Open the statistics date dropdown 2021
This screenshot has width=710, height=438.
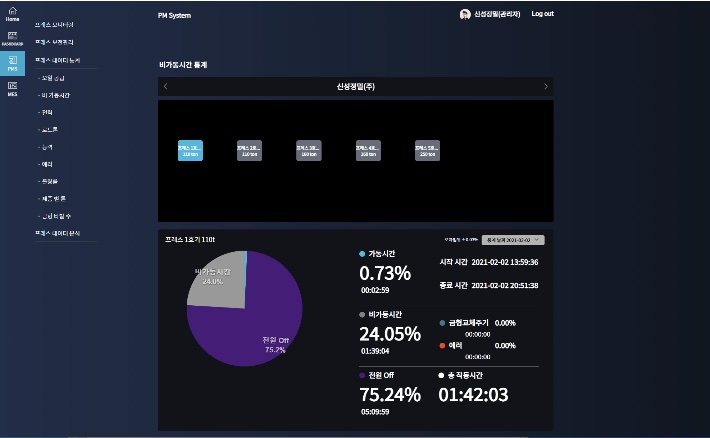coord(513,240)
